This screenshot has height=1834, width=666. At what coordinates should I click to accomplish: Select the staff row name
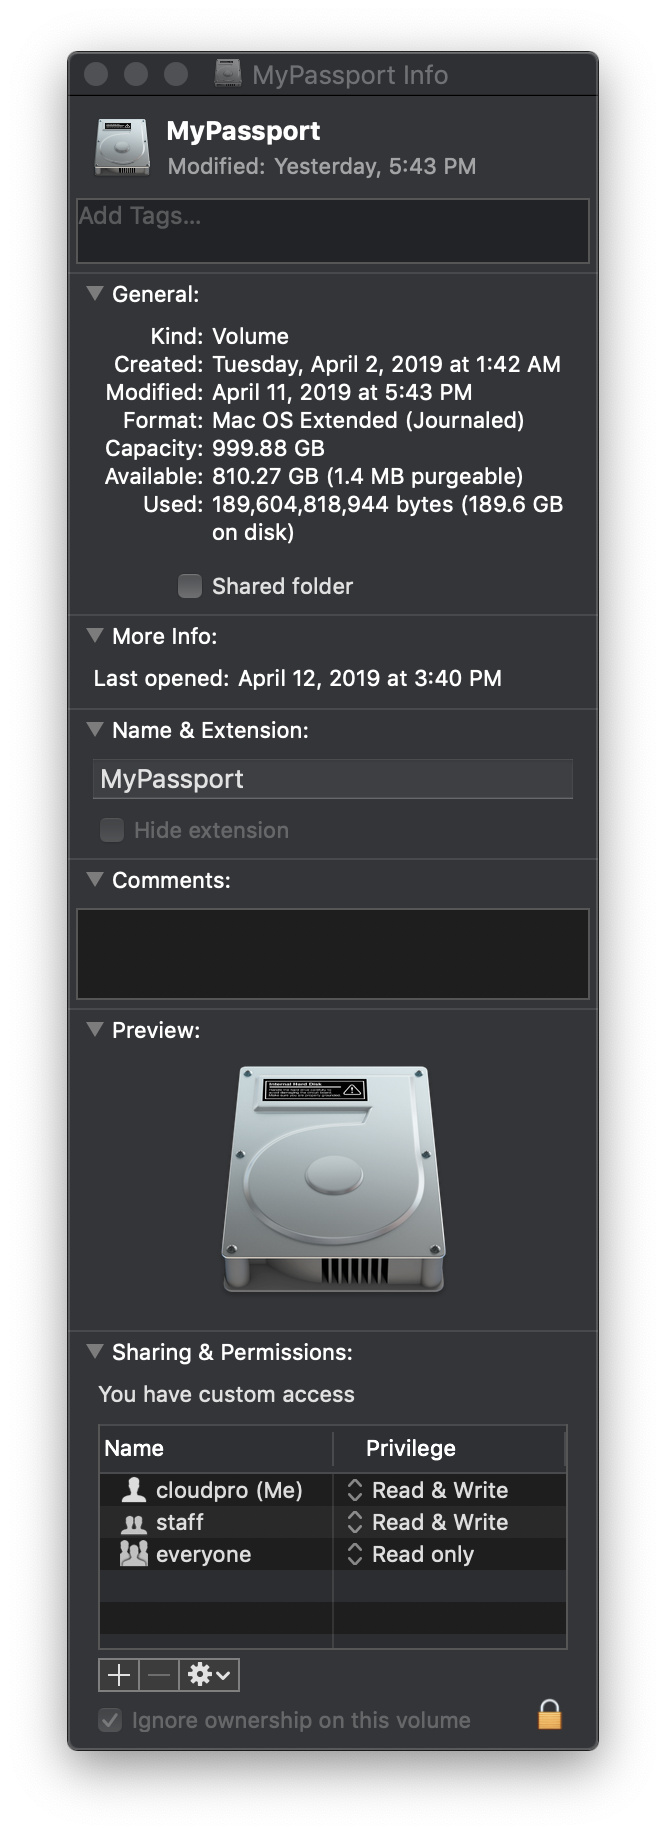coord(180,1522)
